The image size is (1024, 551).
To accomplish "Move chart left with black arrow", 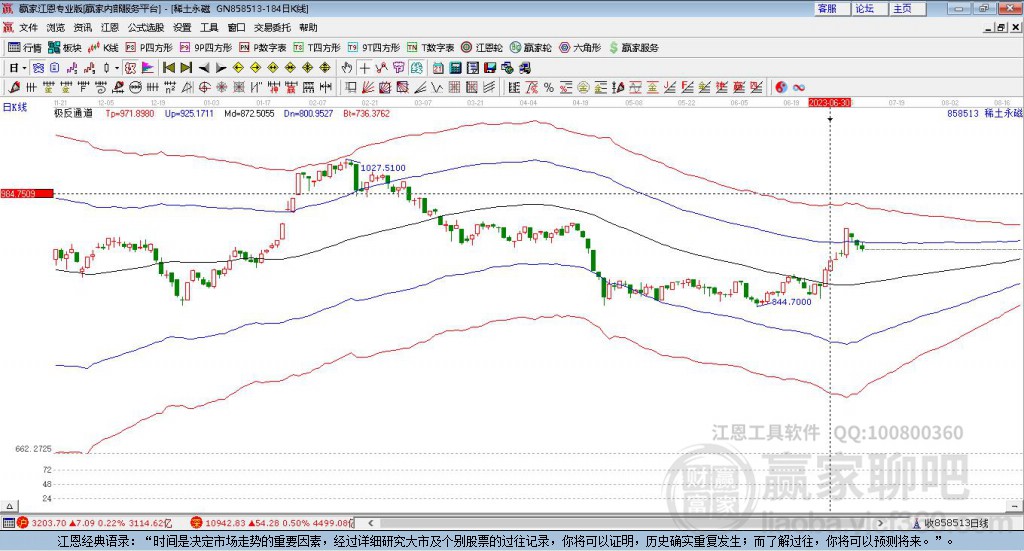I will click(204, 68).
